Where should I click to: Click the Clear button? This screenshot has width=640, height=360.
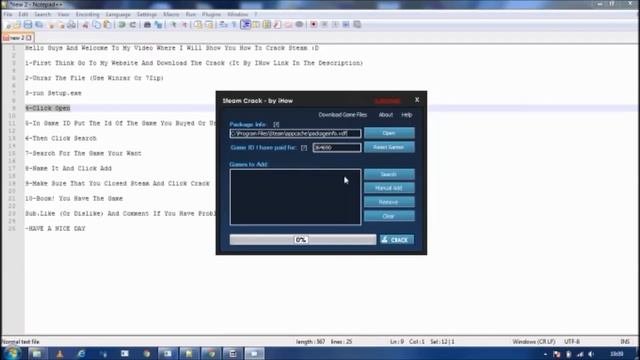coord(389,216)
